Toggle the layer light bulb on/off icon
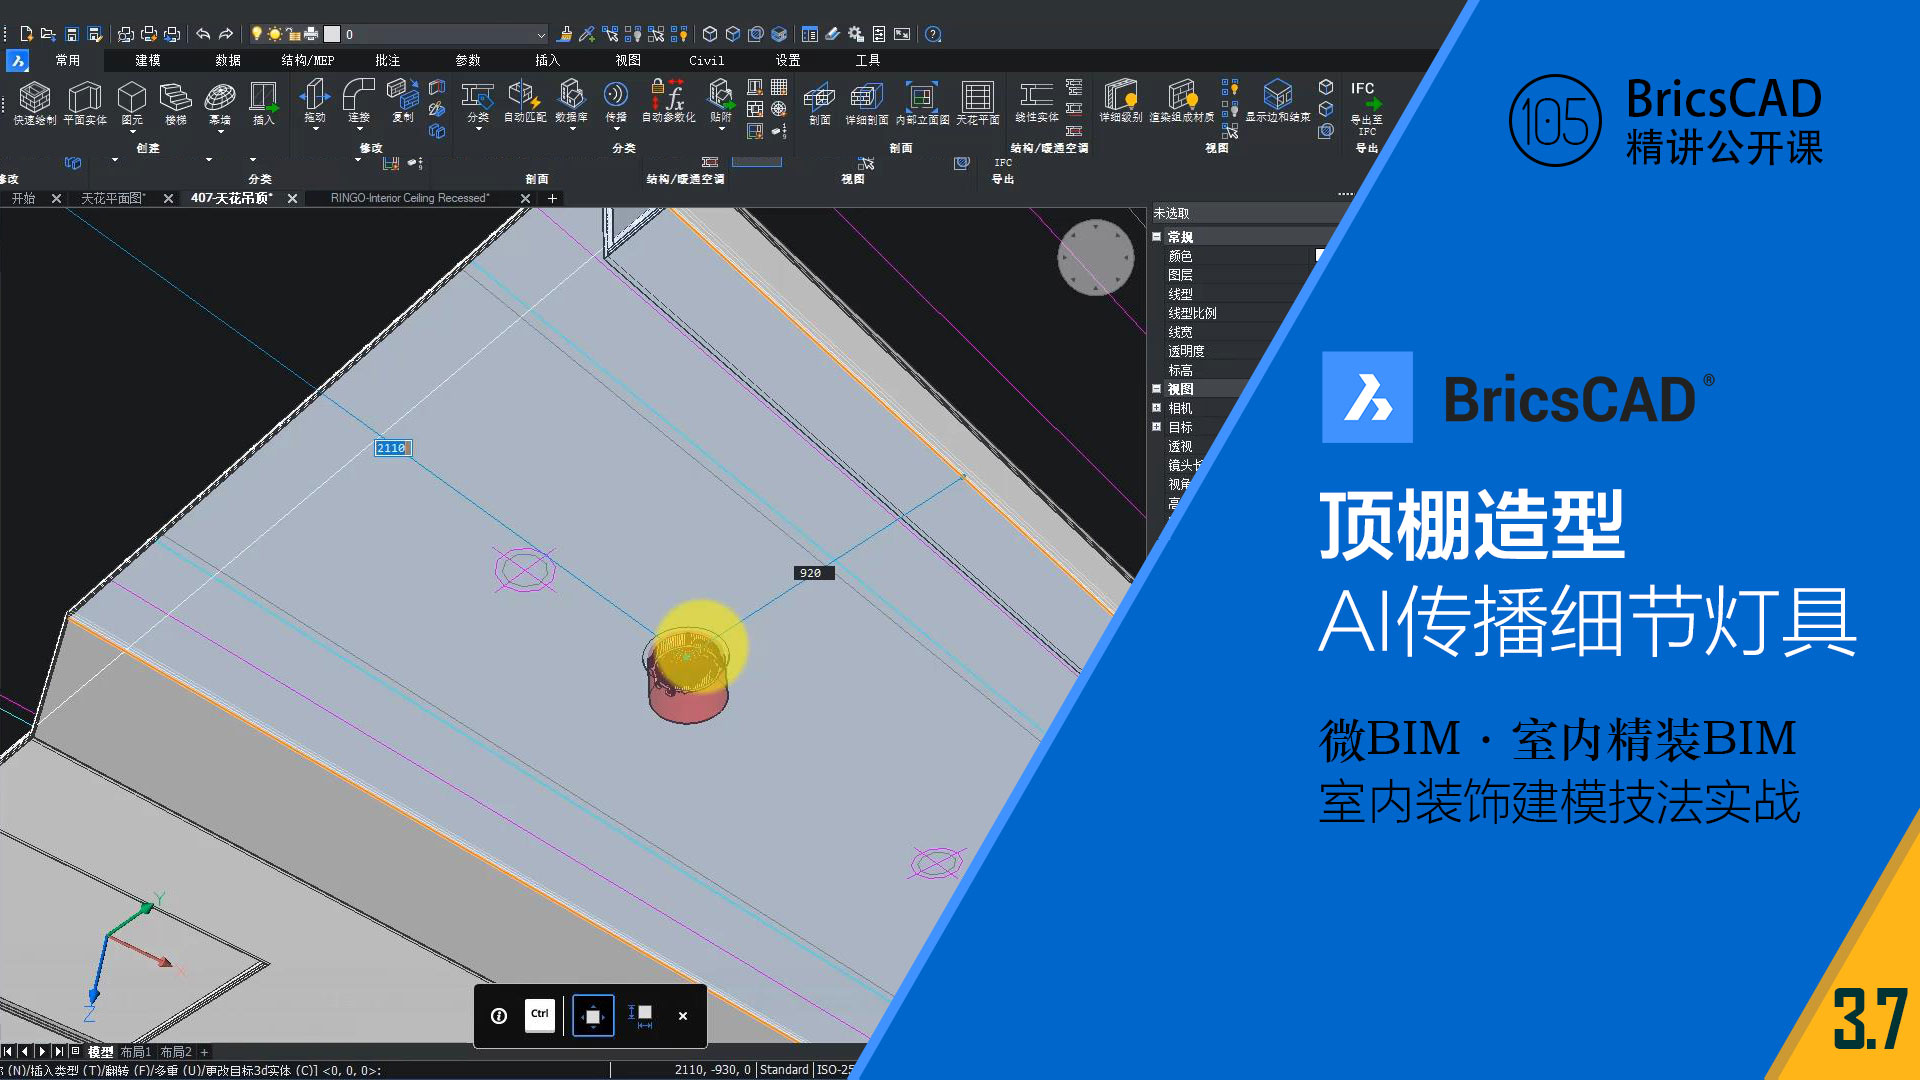1920x1080 pixels. pyautogui.click(x=256, y=34)
